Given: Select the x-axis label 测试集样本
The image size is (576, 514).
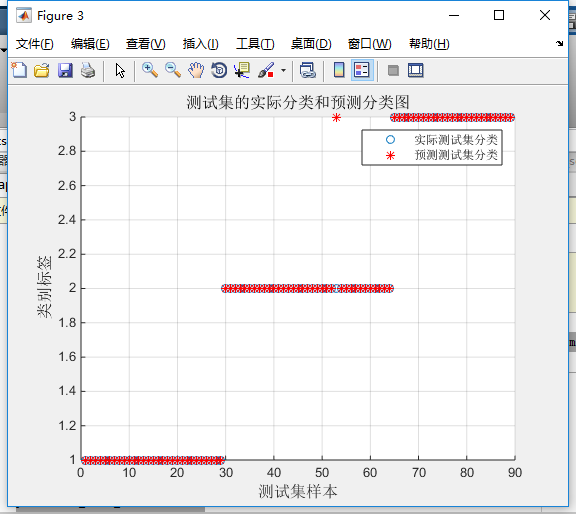Looking at the screenshot, I should [x=298, y=491].
